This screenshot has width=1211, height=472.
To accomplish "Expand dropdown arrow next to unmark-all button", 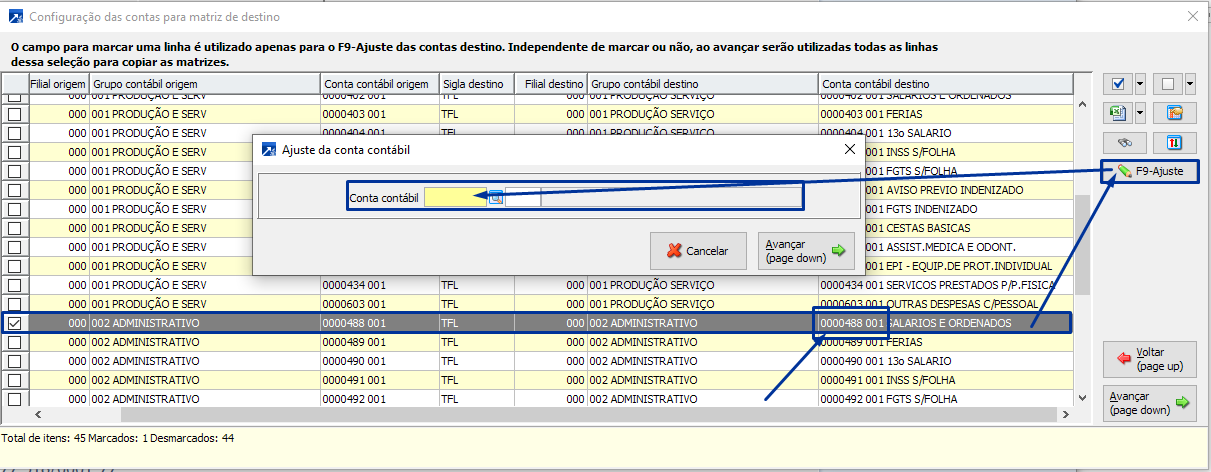I will pyautogui.click(x=1190, y=84).
